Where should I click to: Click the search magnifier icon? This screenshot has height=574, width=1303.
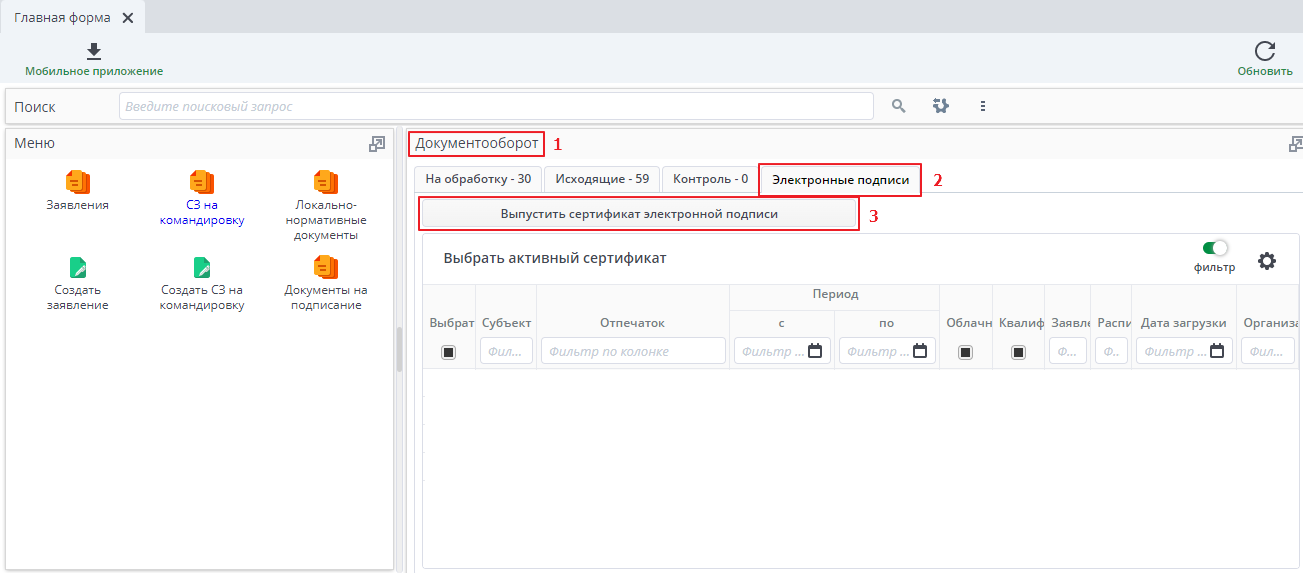(x=898, y=106)
